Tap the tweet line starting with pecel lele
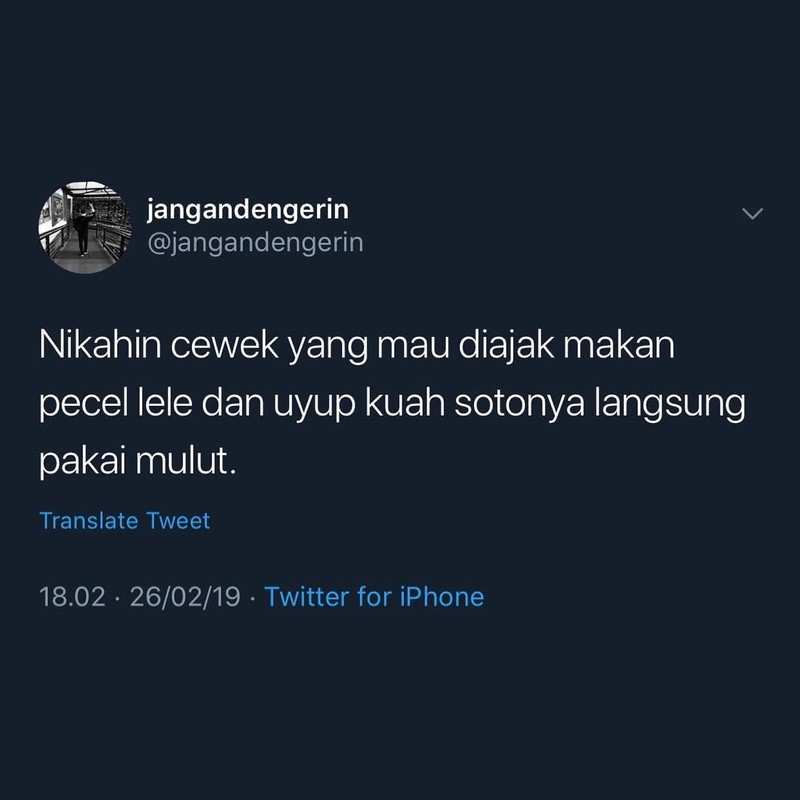800x800 pixels. pyautogui.click(x=392, y=405)
